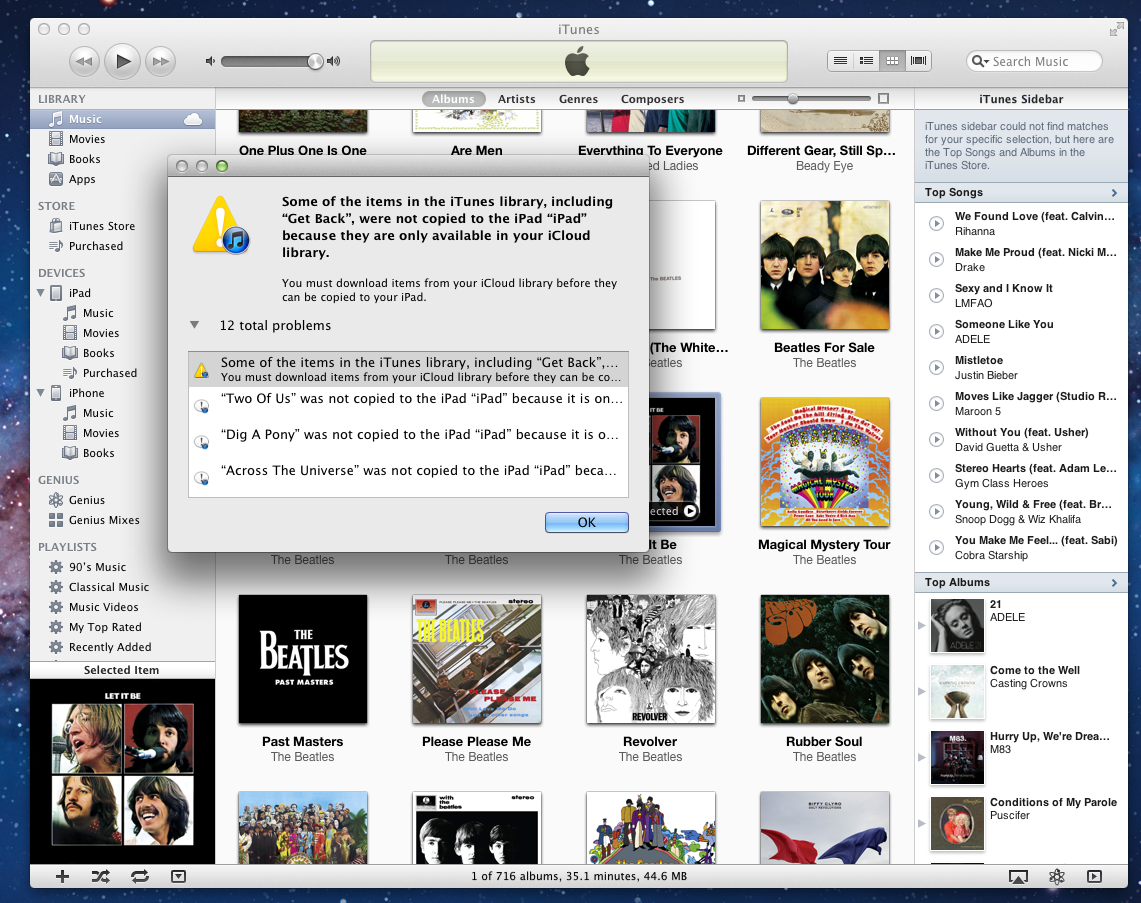This screenshot has width=1141, height=903.
Task: Select the Composers tab
Action: (x=653, y=99)
